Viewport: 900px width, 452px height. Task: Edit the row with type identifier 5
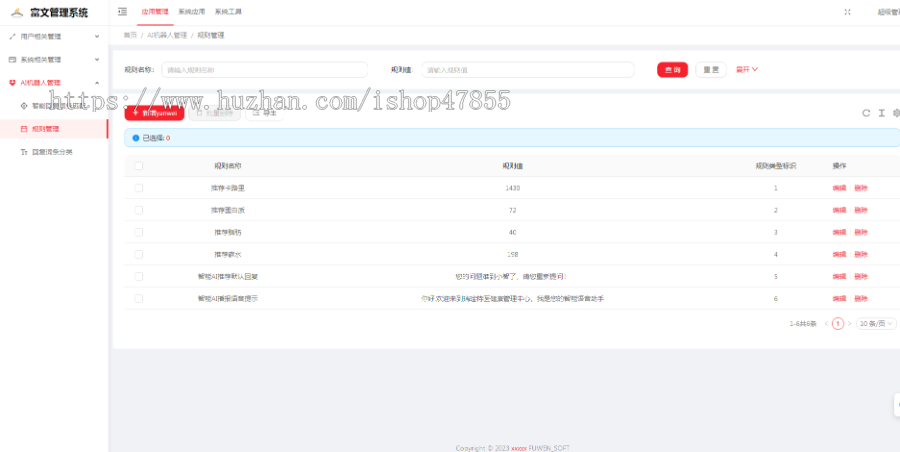click(x=839, y=276)
